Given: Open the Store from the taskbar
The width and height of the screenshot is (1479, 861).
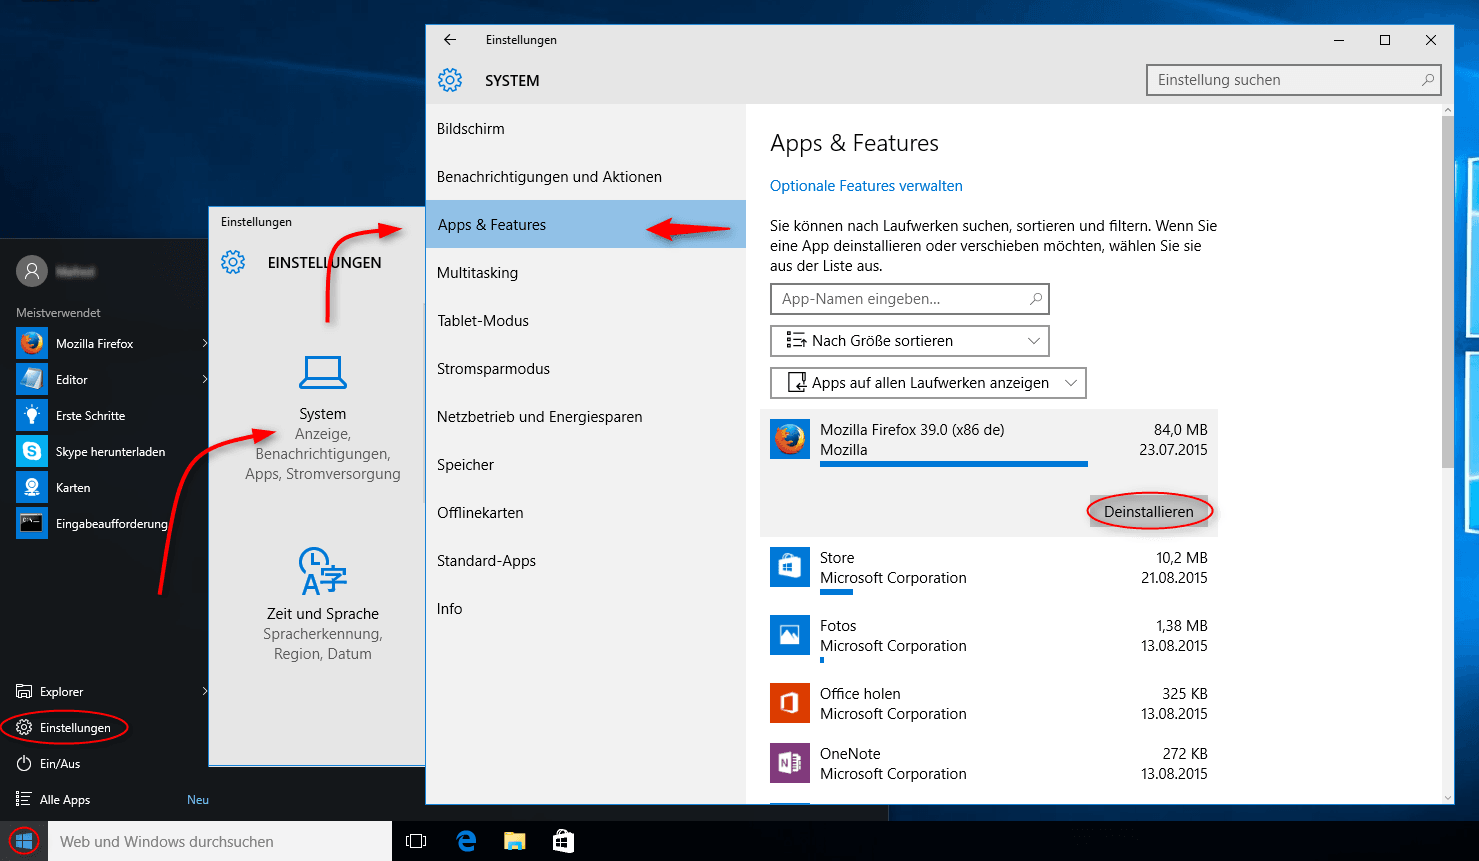Looking at the screenshot, I should [x=563, y=841].
